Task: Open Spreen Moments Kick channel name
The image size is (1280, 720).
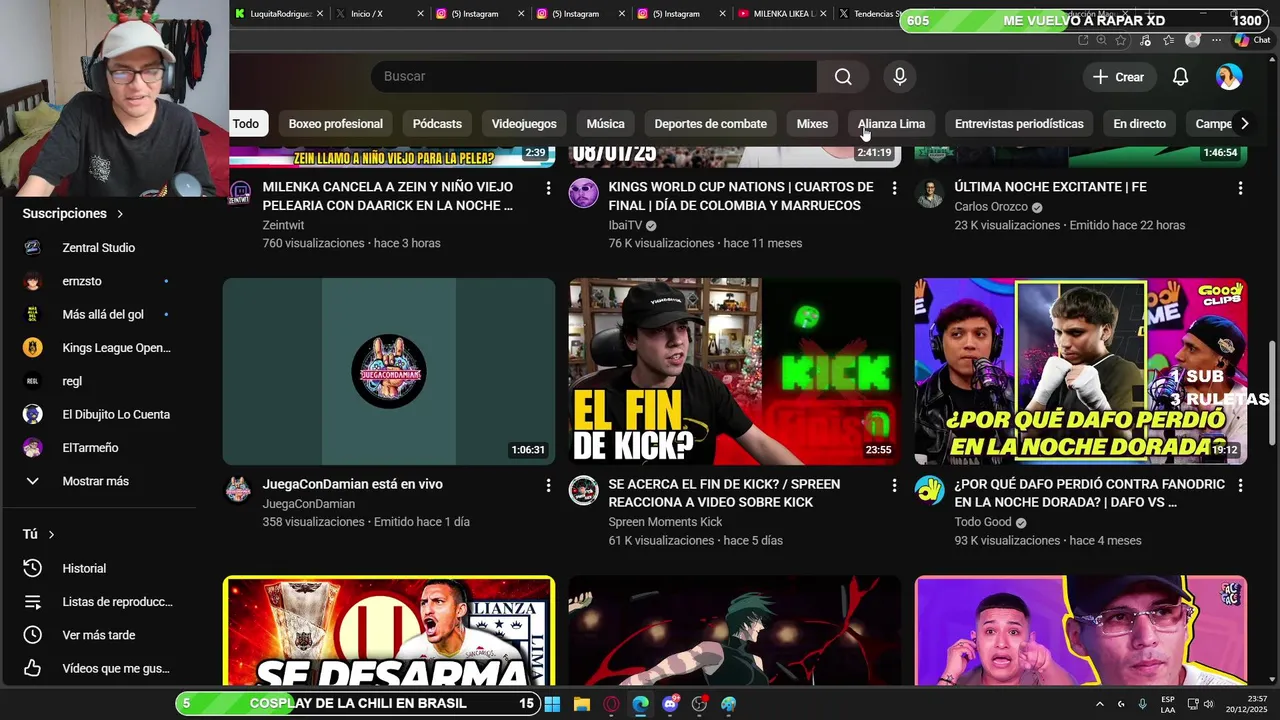Action: (665, 522)
